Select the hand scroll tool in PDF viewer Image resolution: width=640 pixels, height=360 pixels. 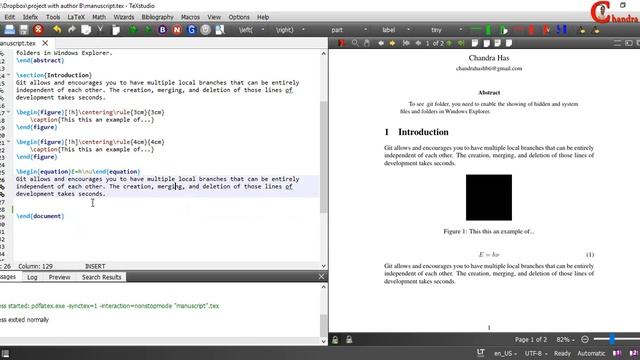coord(367,43)
